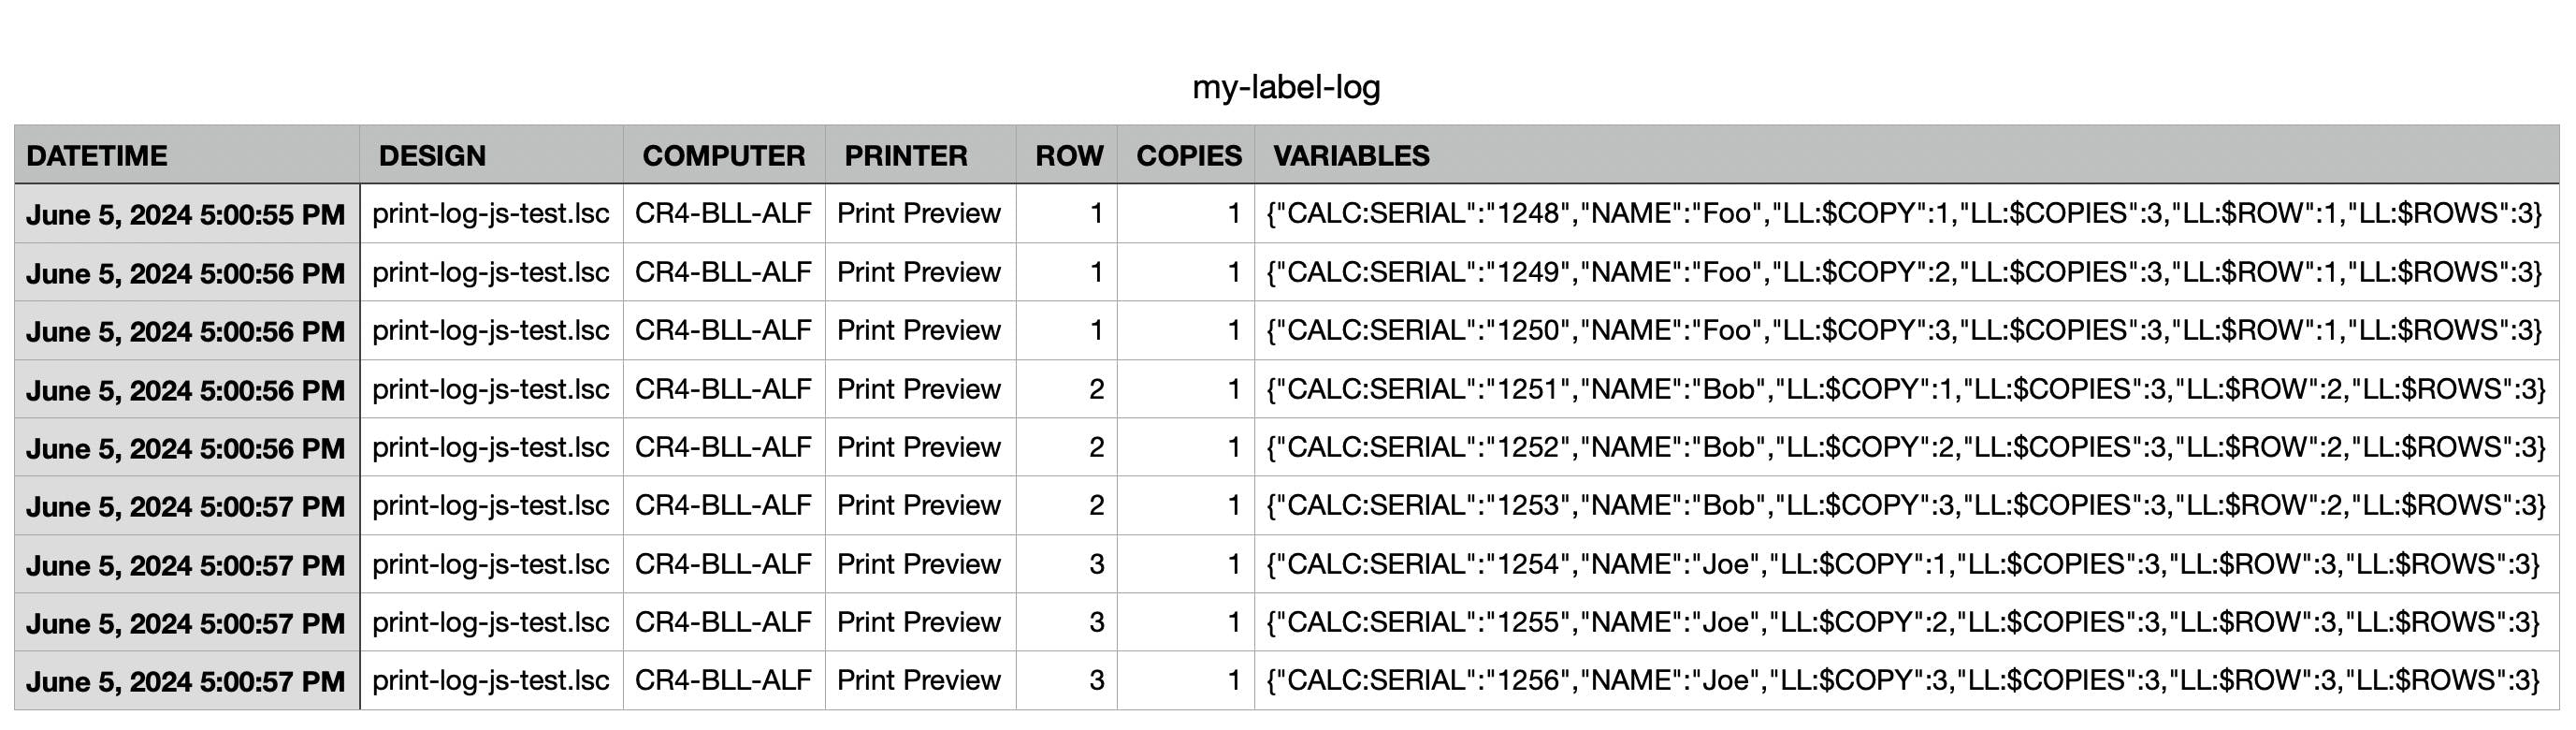Select variables cell with serial 1249

click(x=1903, y=272)
